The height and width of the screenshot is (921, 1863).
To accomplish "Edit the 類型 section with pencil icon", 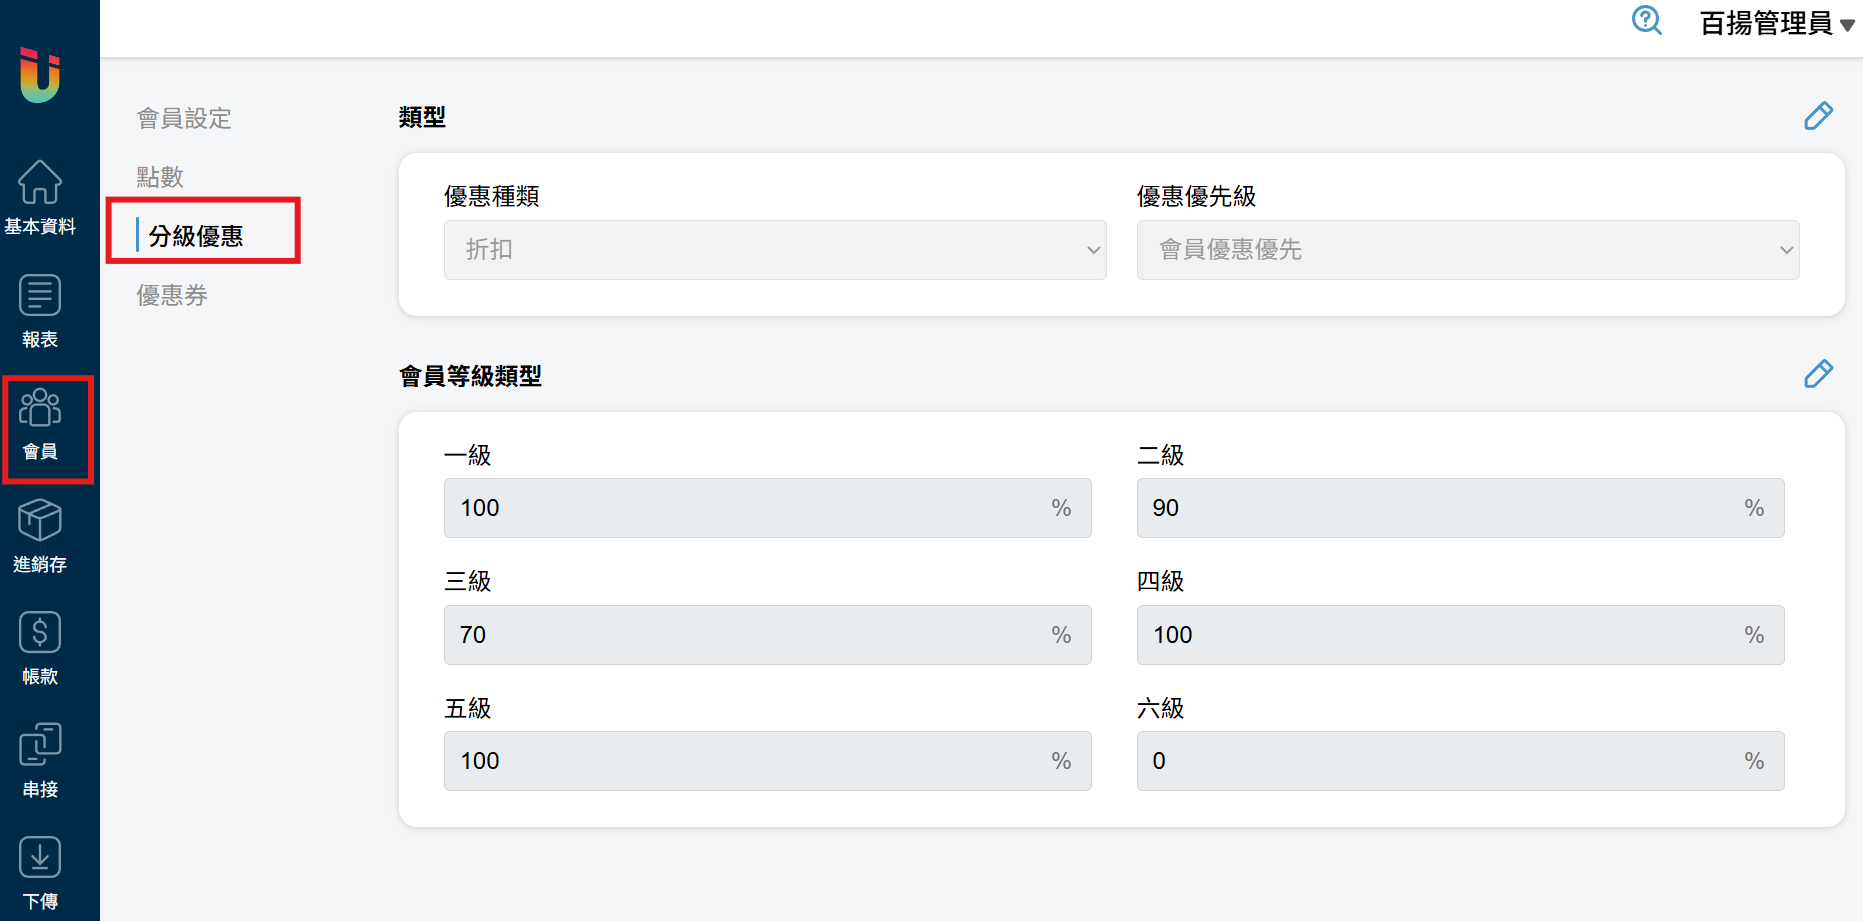I will coord(1818,116).
